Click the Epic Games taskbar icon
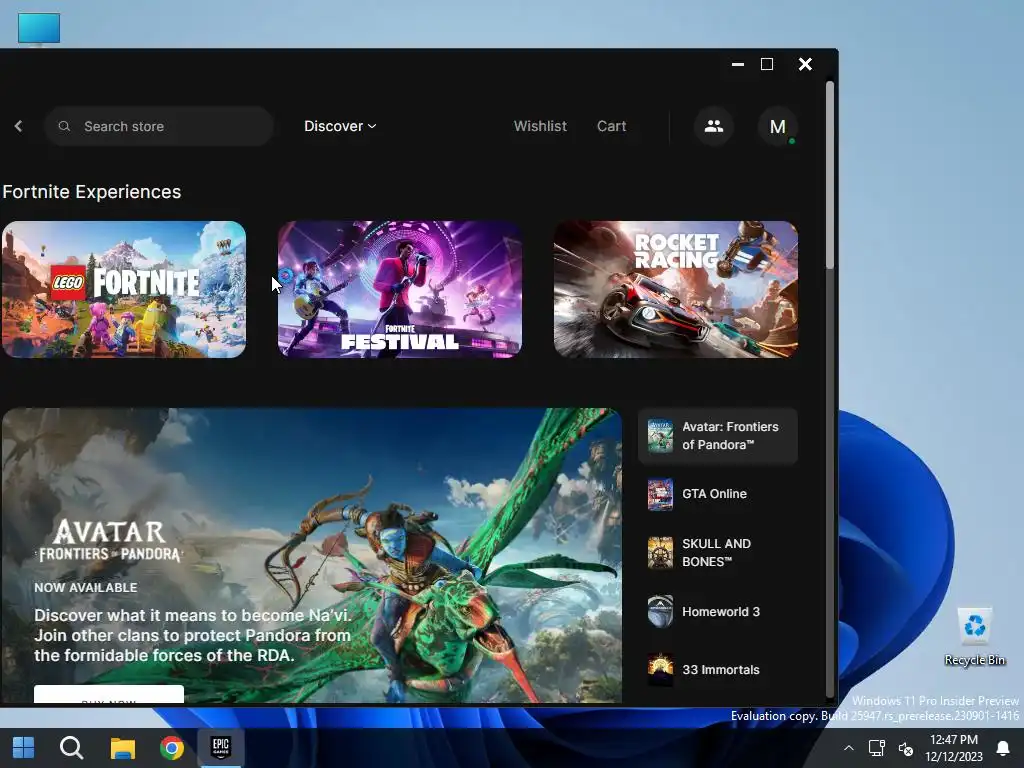1024x768 pixels. (x=221, y=748)
